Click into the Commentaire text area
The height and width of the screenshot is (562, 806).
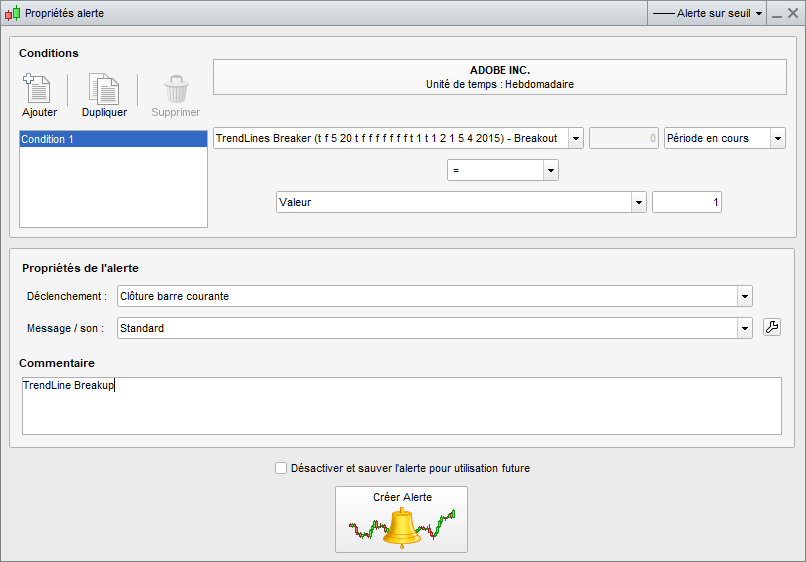401,406
